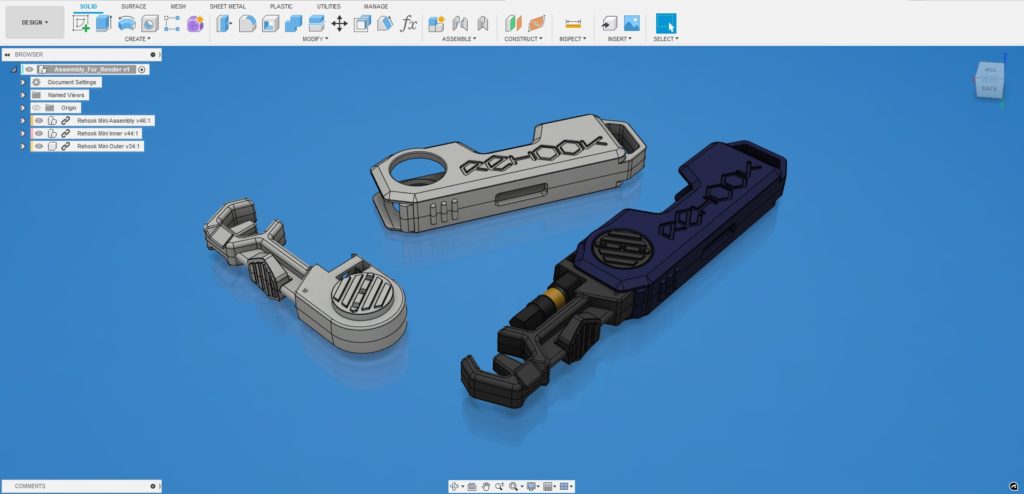Click the Measure ruler icon
1024x494 pixels.
pyautogui.click(x=573, y=24)
